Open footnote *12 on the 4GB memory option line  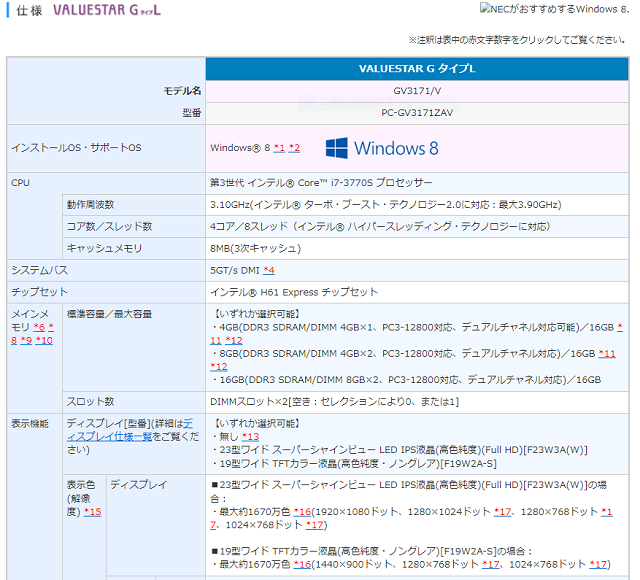[234, 340]
